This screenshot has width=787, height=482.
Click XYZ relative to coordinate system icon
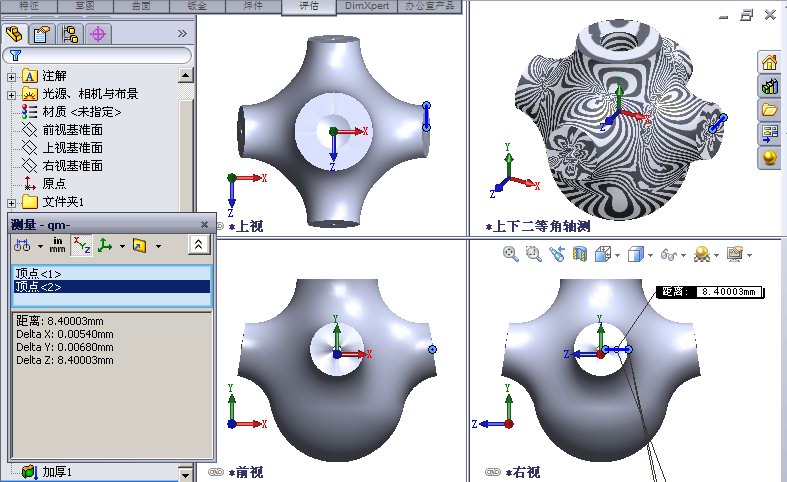(x=105, y=245)
